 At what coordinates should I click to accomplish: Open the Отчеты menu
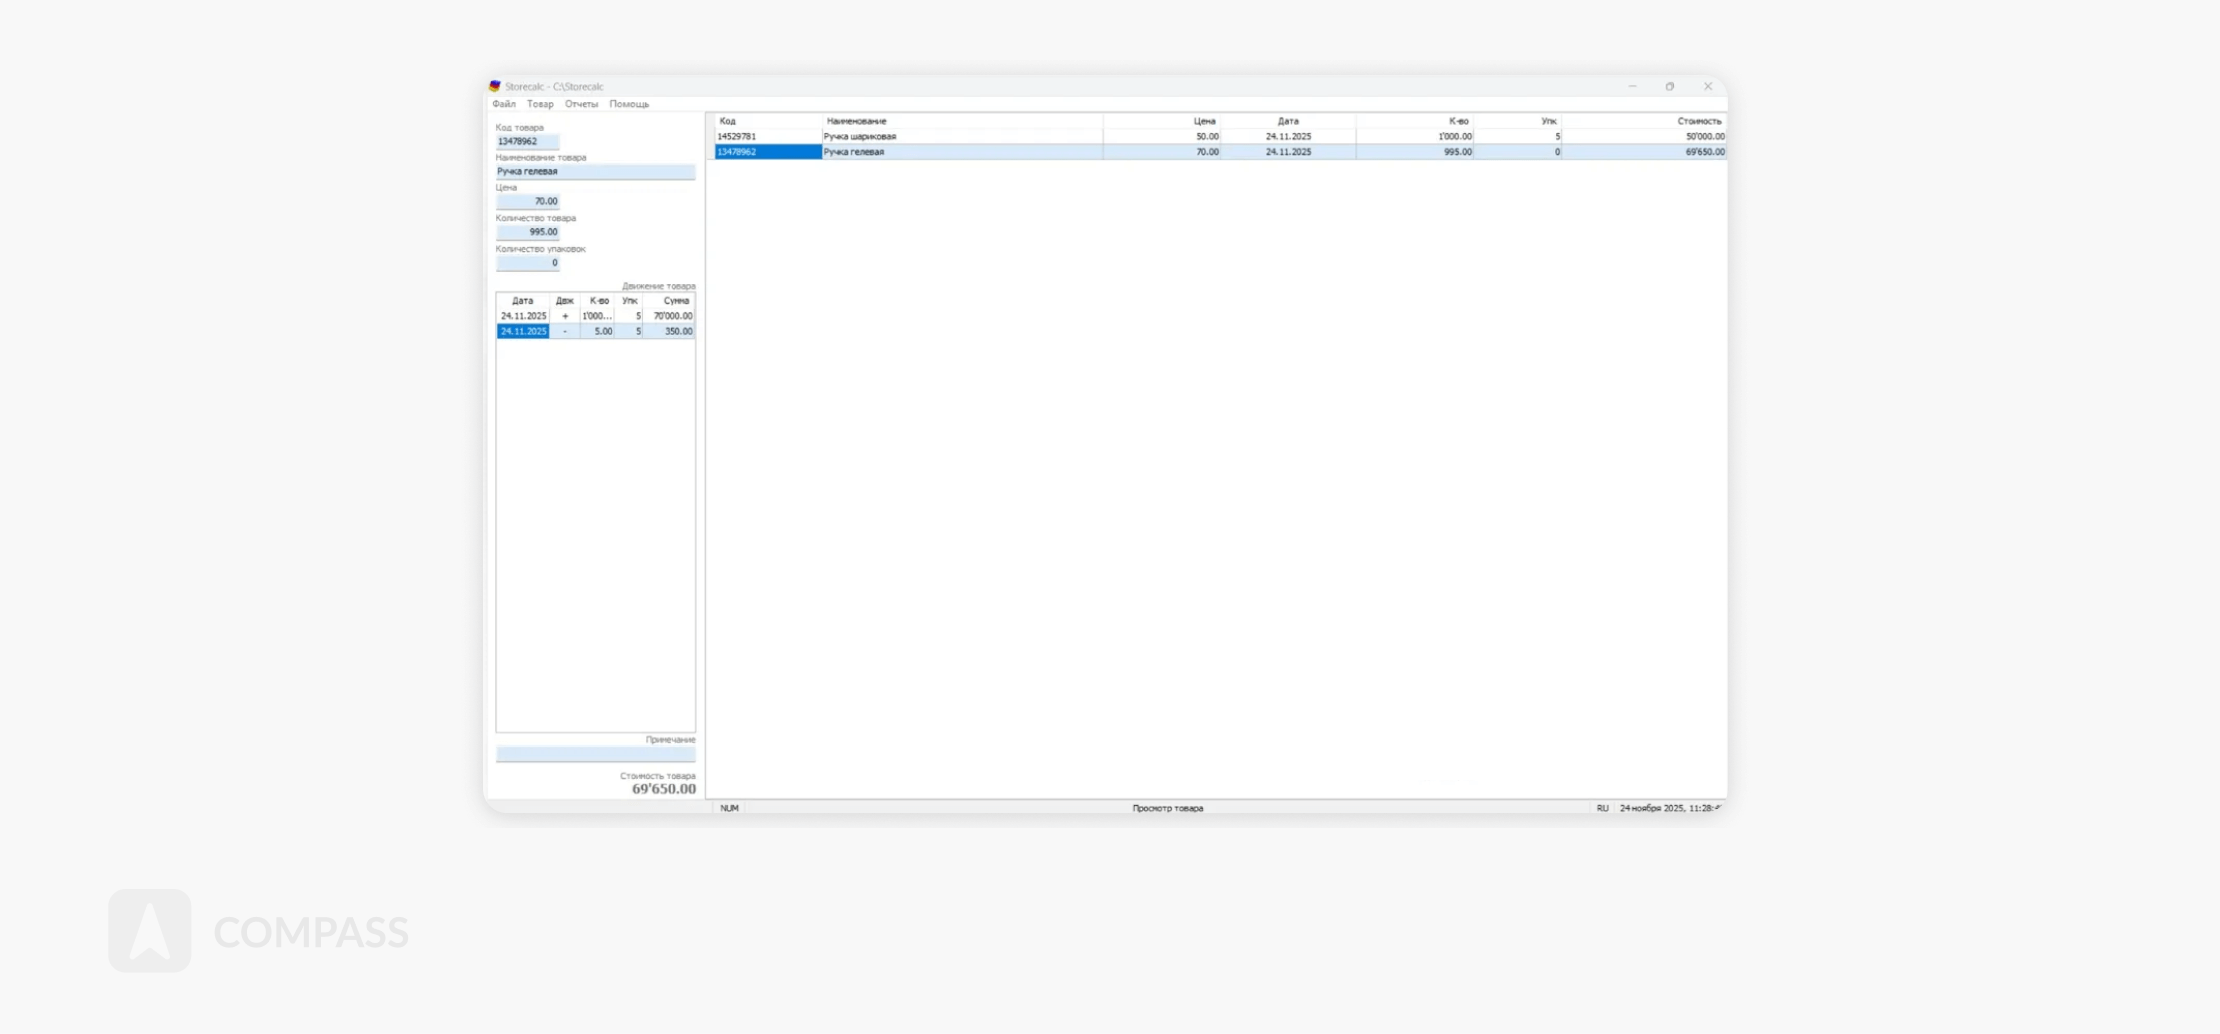[x=581, y=104]
